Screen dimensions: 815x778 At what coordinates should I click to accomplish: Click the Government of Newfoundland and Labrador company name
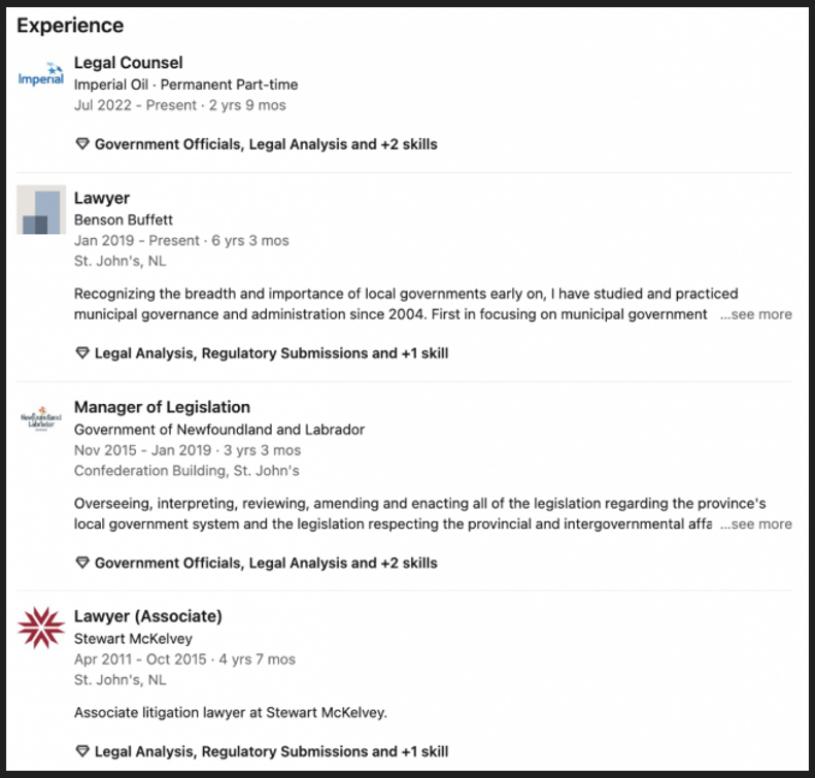coord(219,429)
